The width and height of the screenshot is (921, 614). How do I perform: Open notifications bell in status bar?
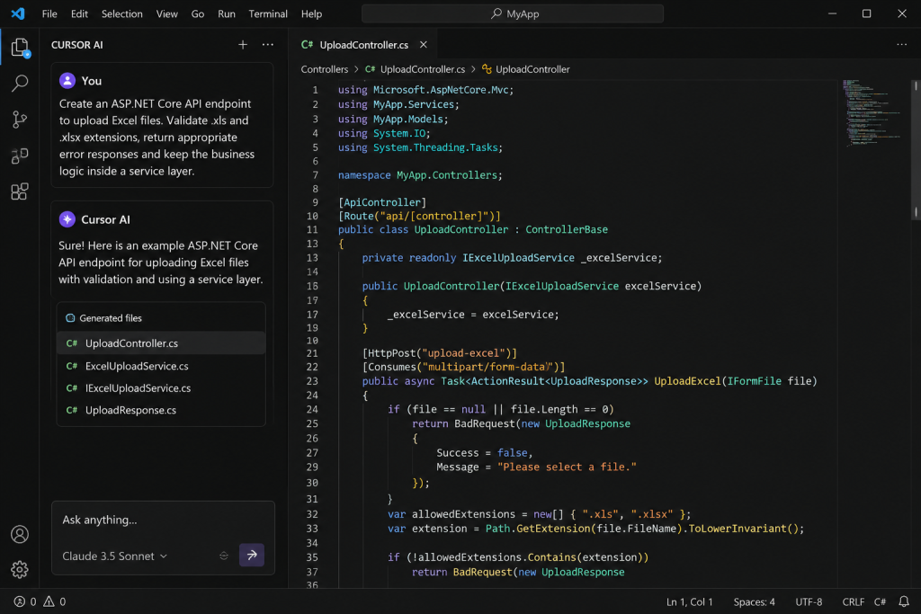(904, 602)
